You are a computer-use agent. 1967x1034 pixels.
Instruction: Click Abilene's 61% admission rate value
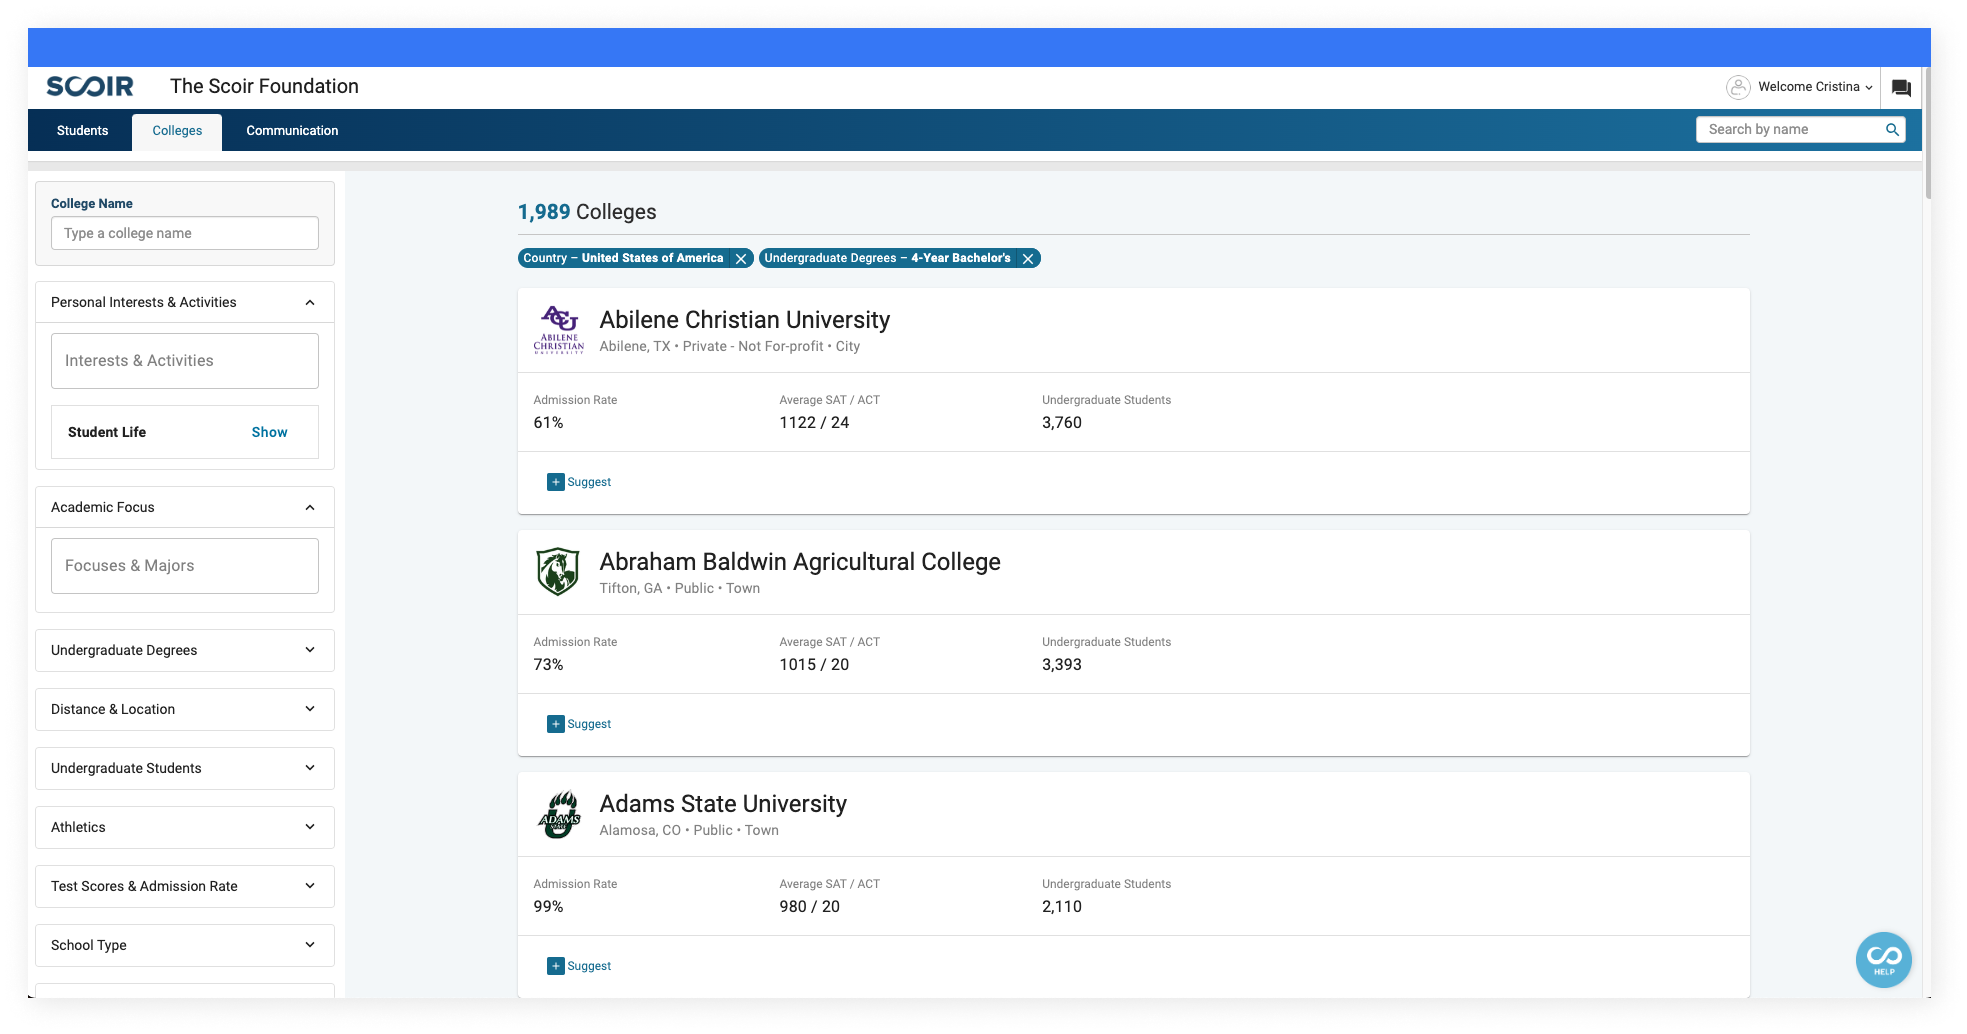point(548,423)
